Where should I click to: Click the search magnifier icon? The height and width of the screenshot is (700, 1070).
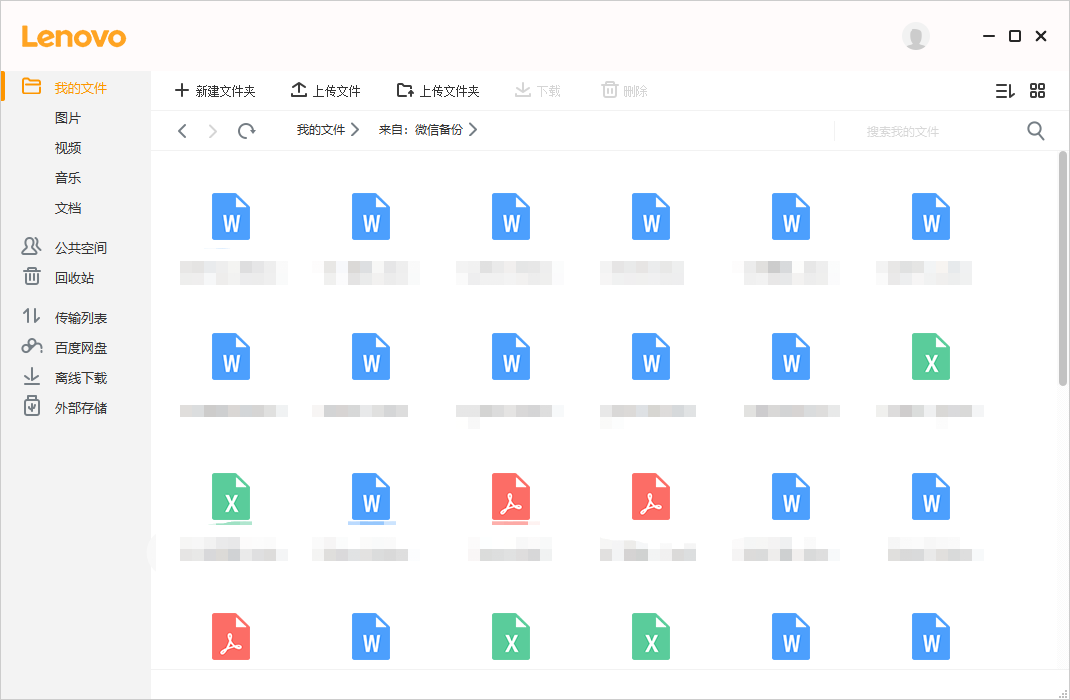[x=1036, y=131]
